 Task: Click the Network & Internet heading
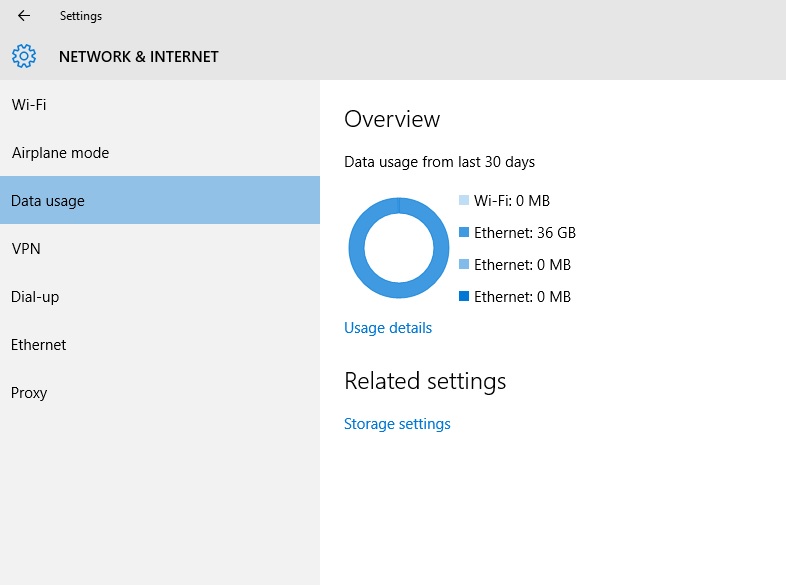click(x=139, y=57)
